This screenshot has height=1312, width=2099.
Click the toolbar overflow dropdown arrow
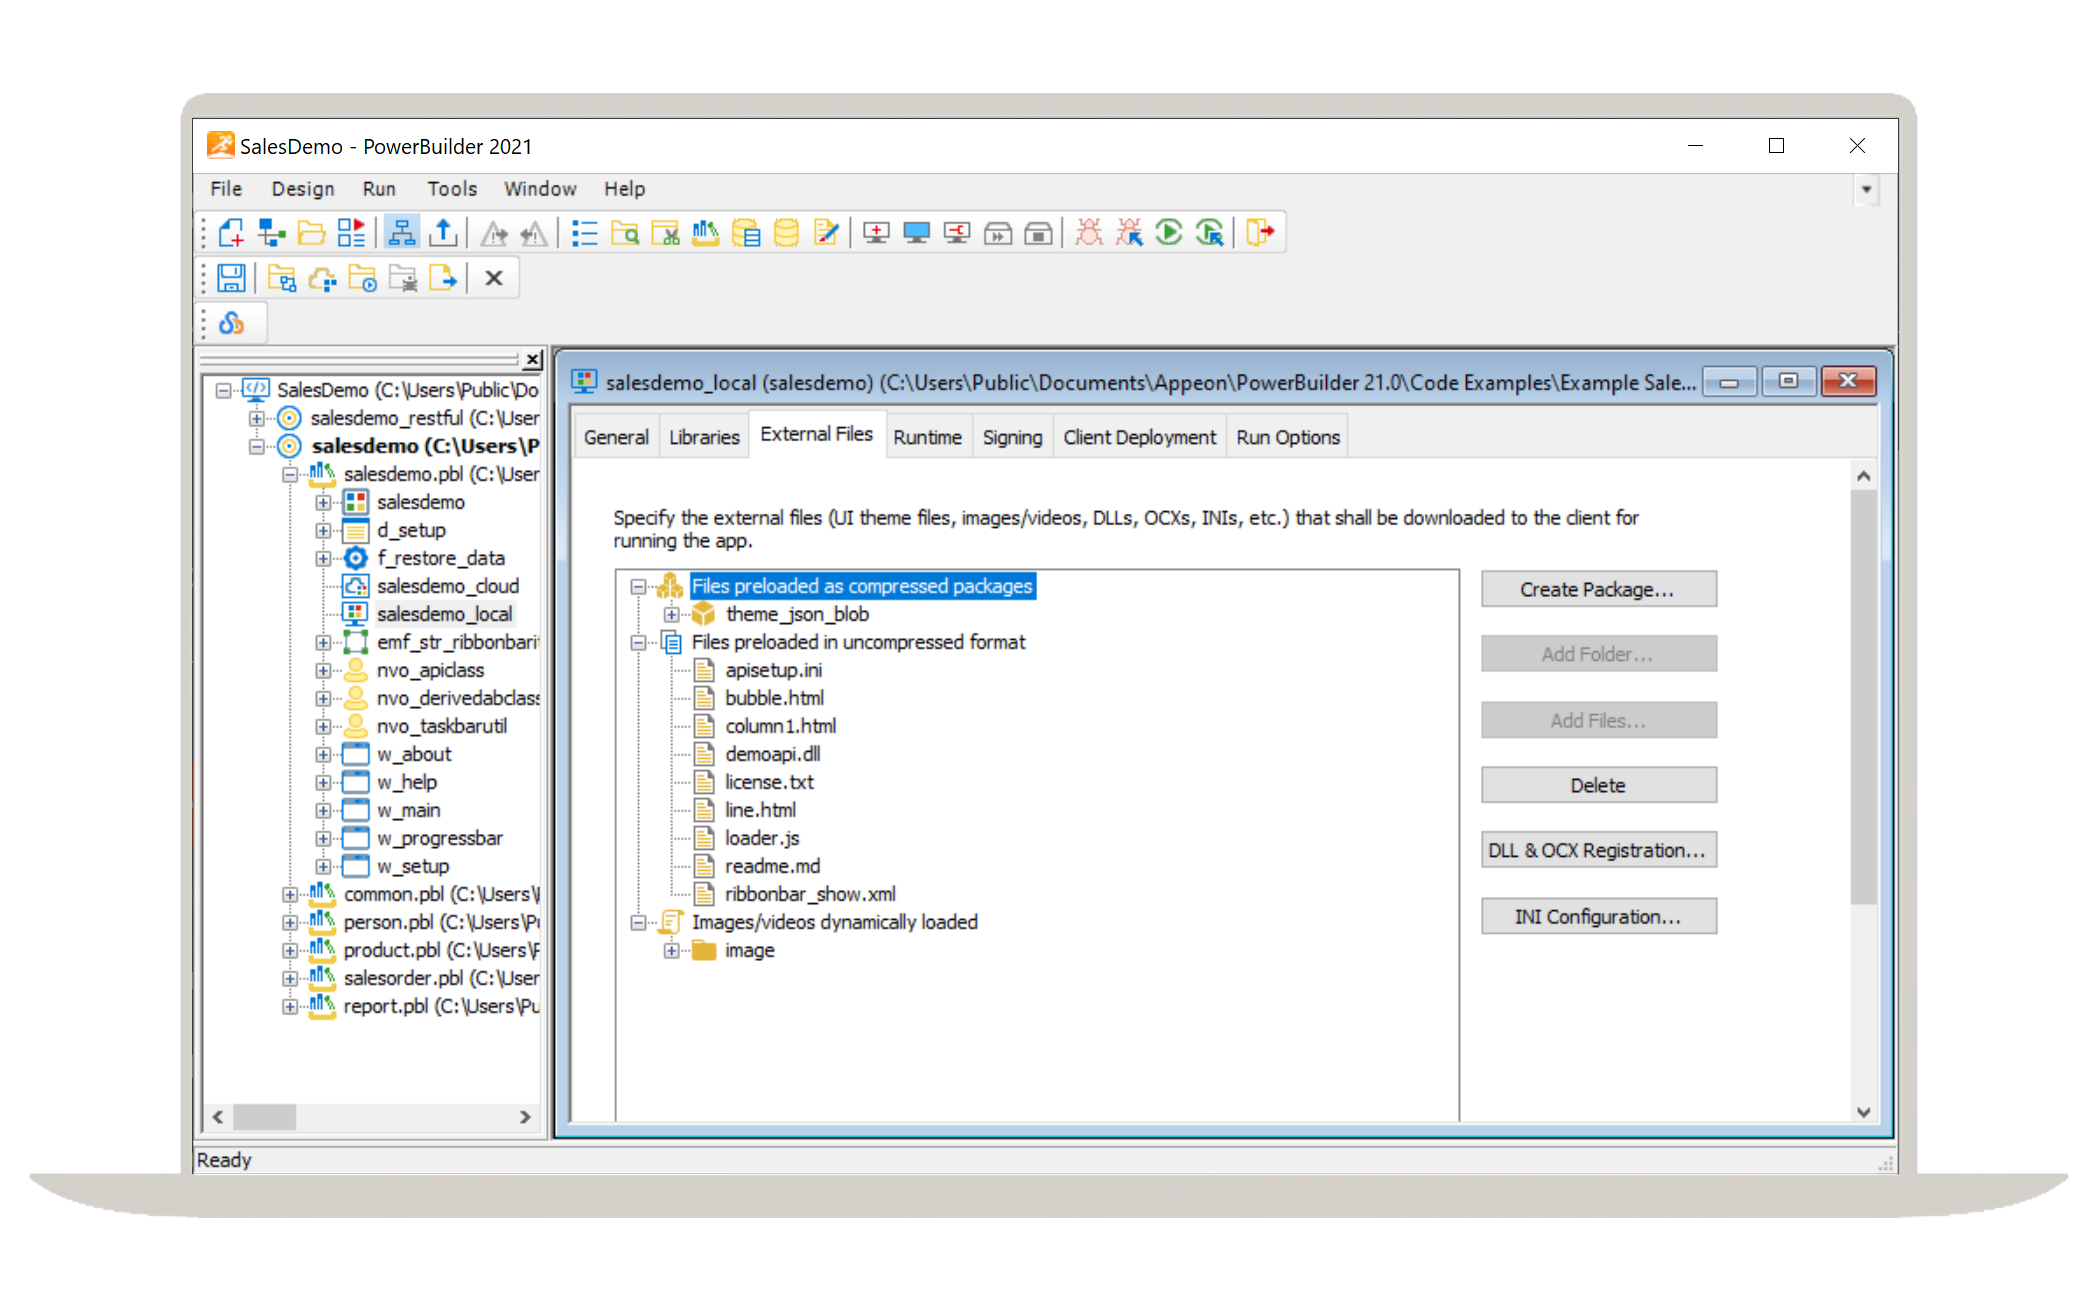1866,189
